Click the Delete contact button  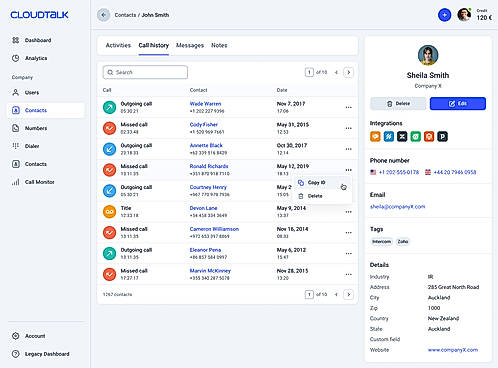398,104
